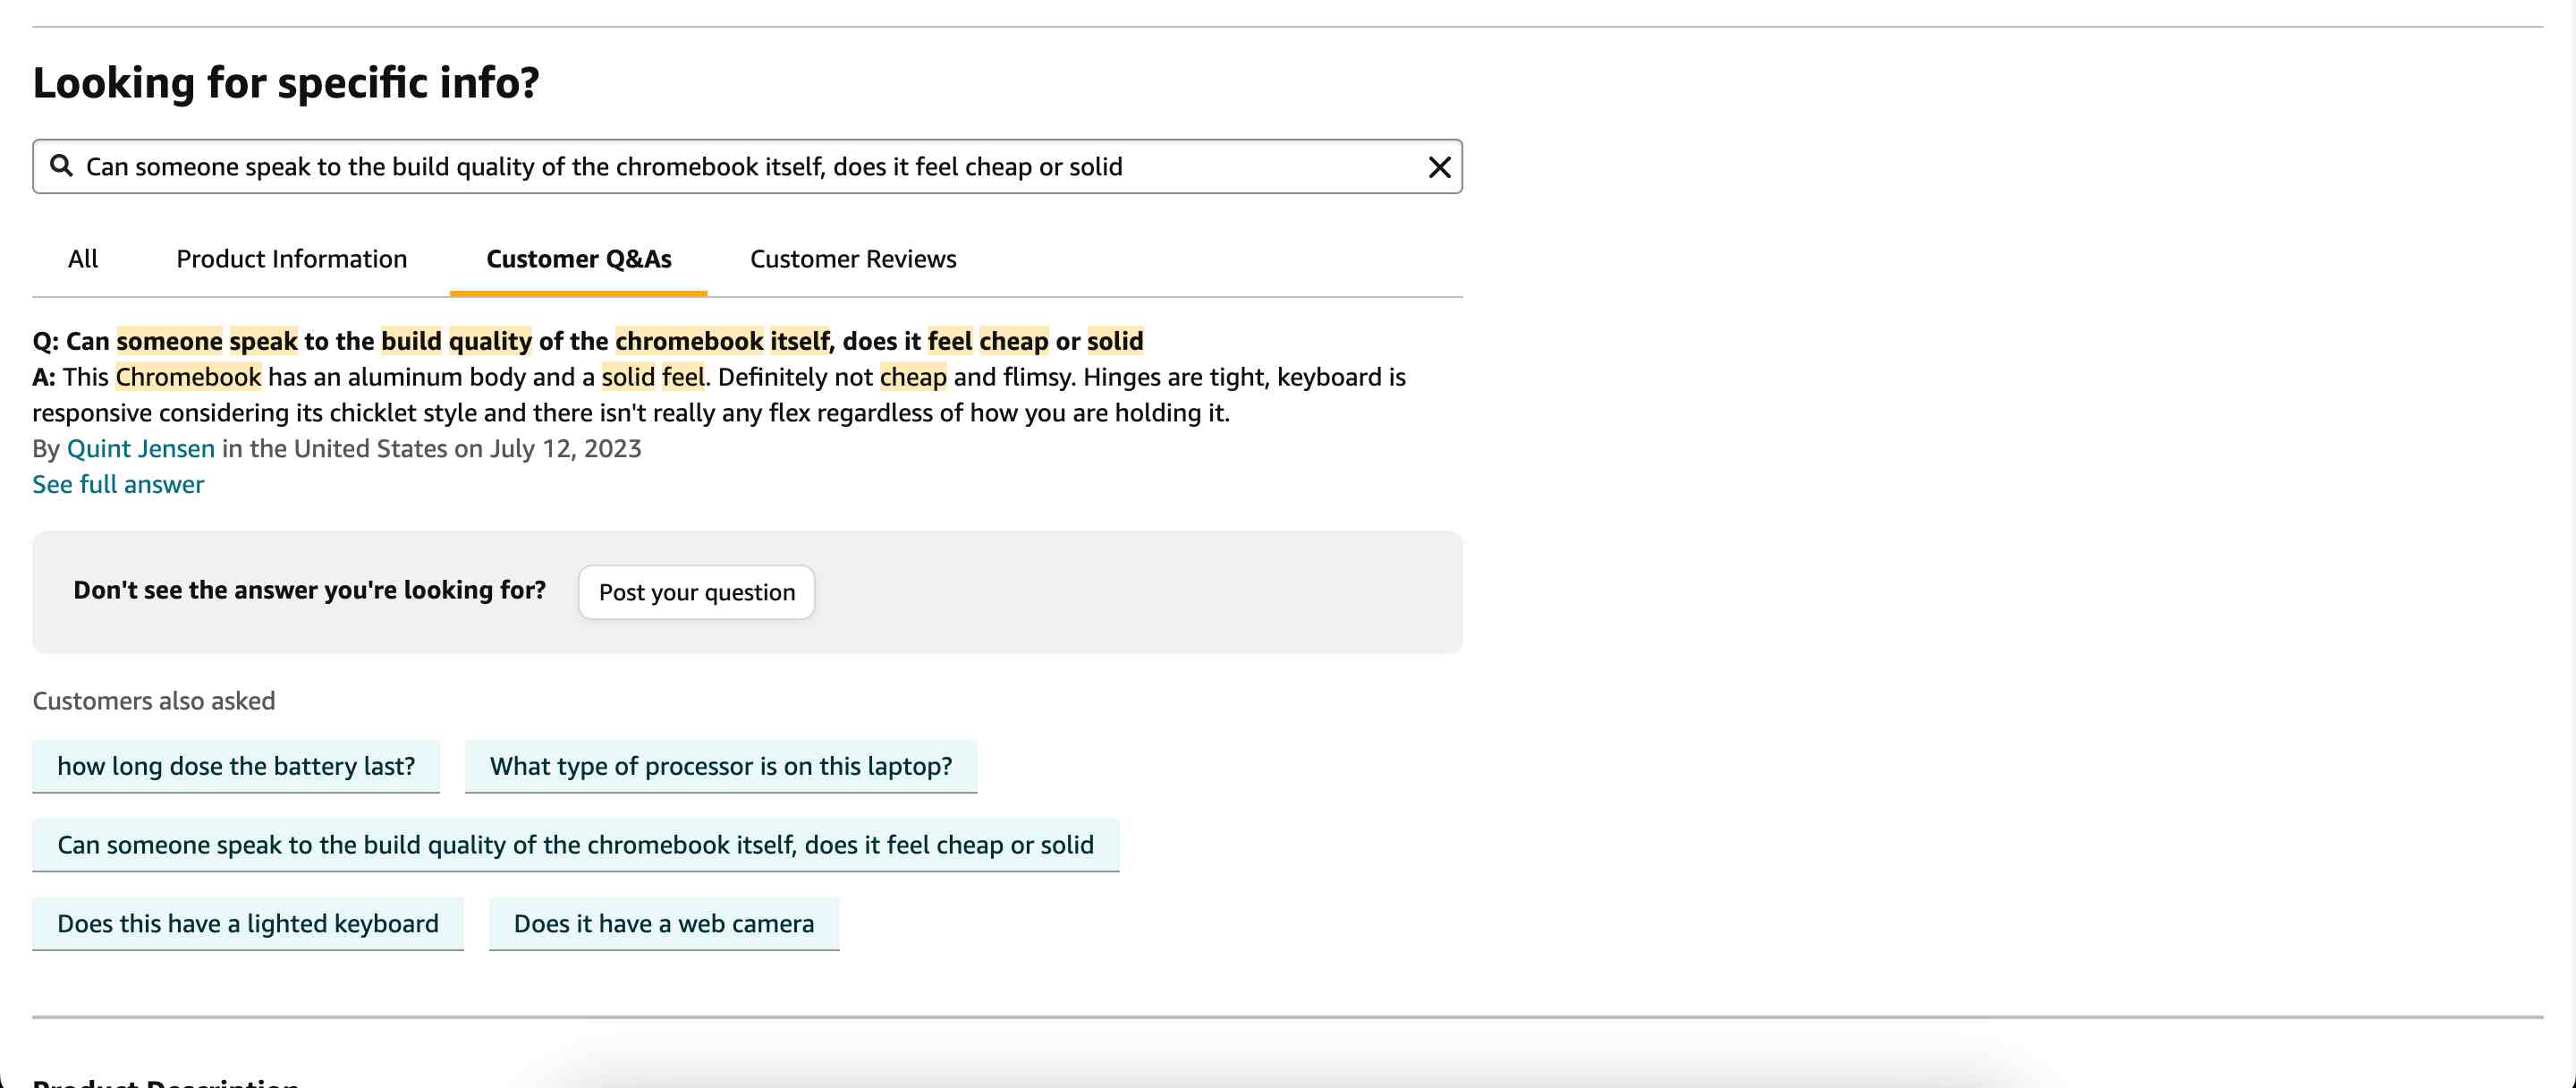Click the search icon in the search bar
The image size is (2576, 1088).
57,165
